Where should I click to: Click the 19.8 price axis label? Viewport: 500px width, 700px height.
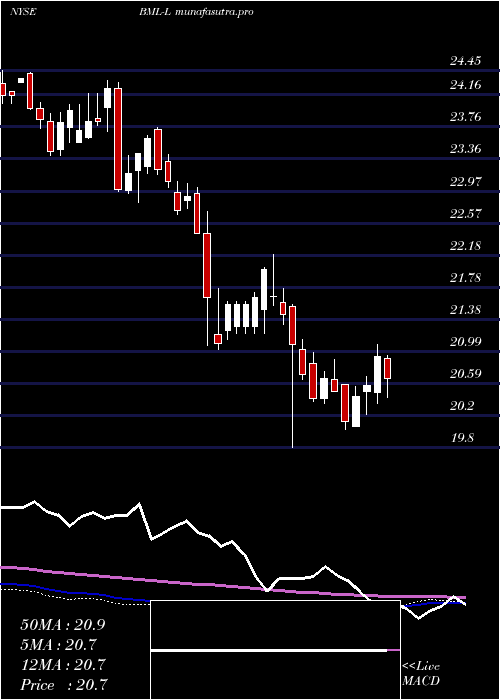click(x=462, y=438)
